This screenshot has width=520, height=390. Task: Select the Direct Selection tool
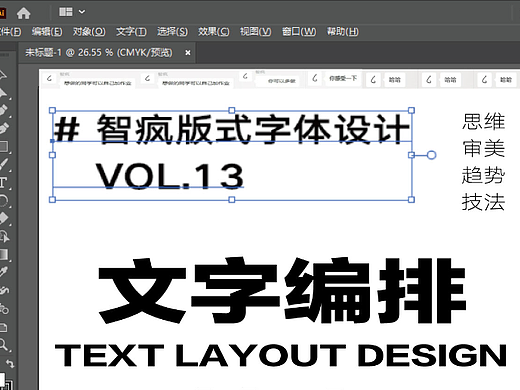(x=3, y=92)
